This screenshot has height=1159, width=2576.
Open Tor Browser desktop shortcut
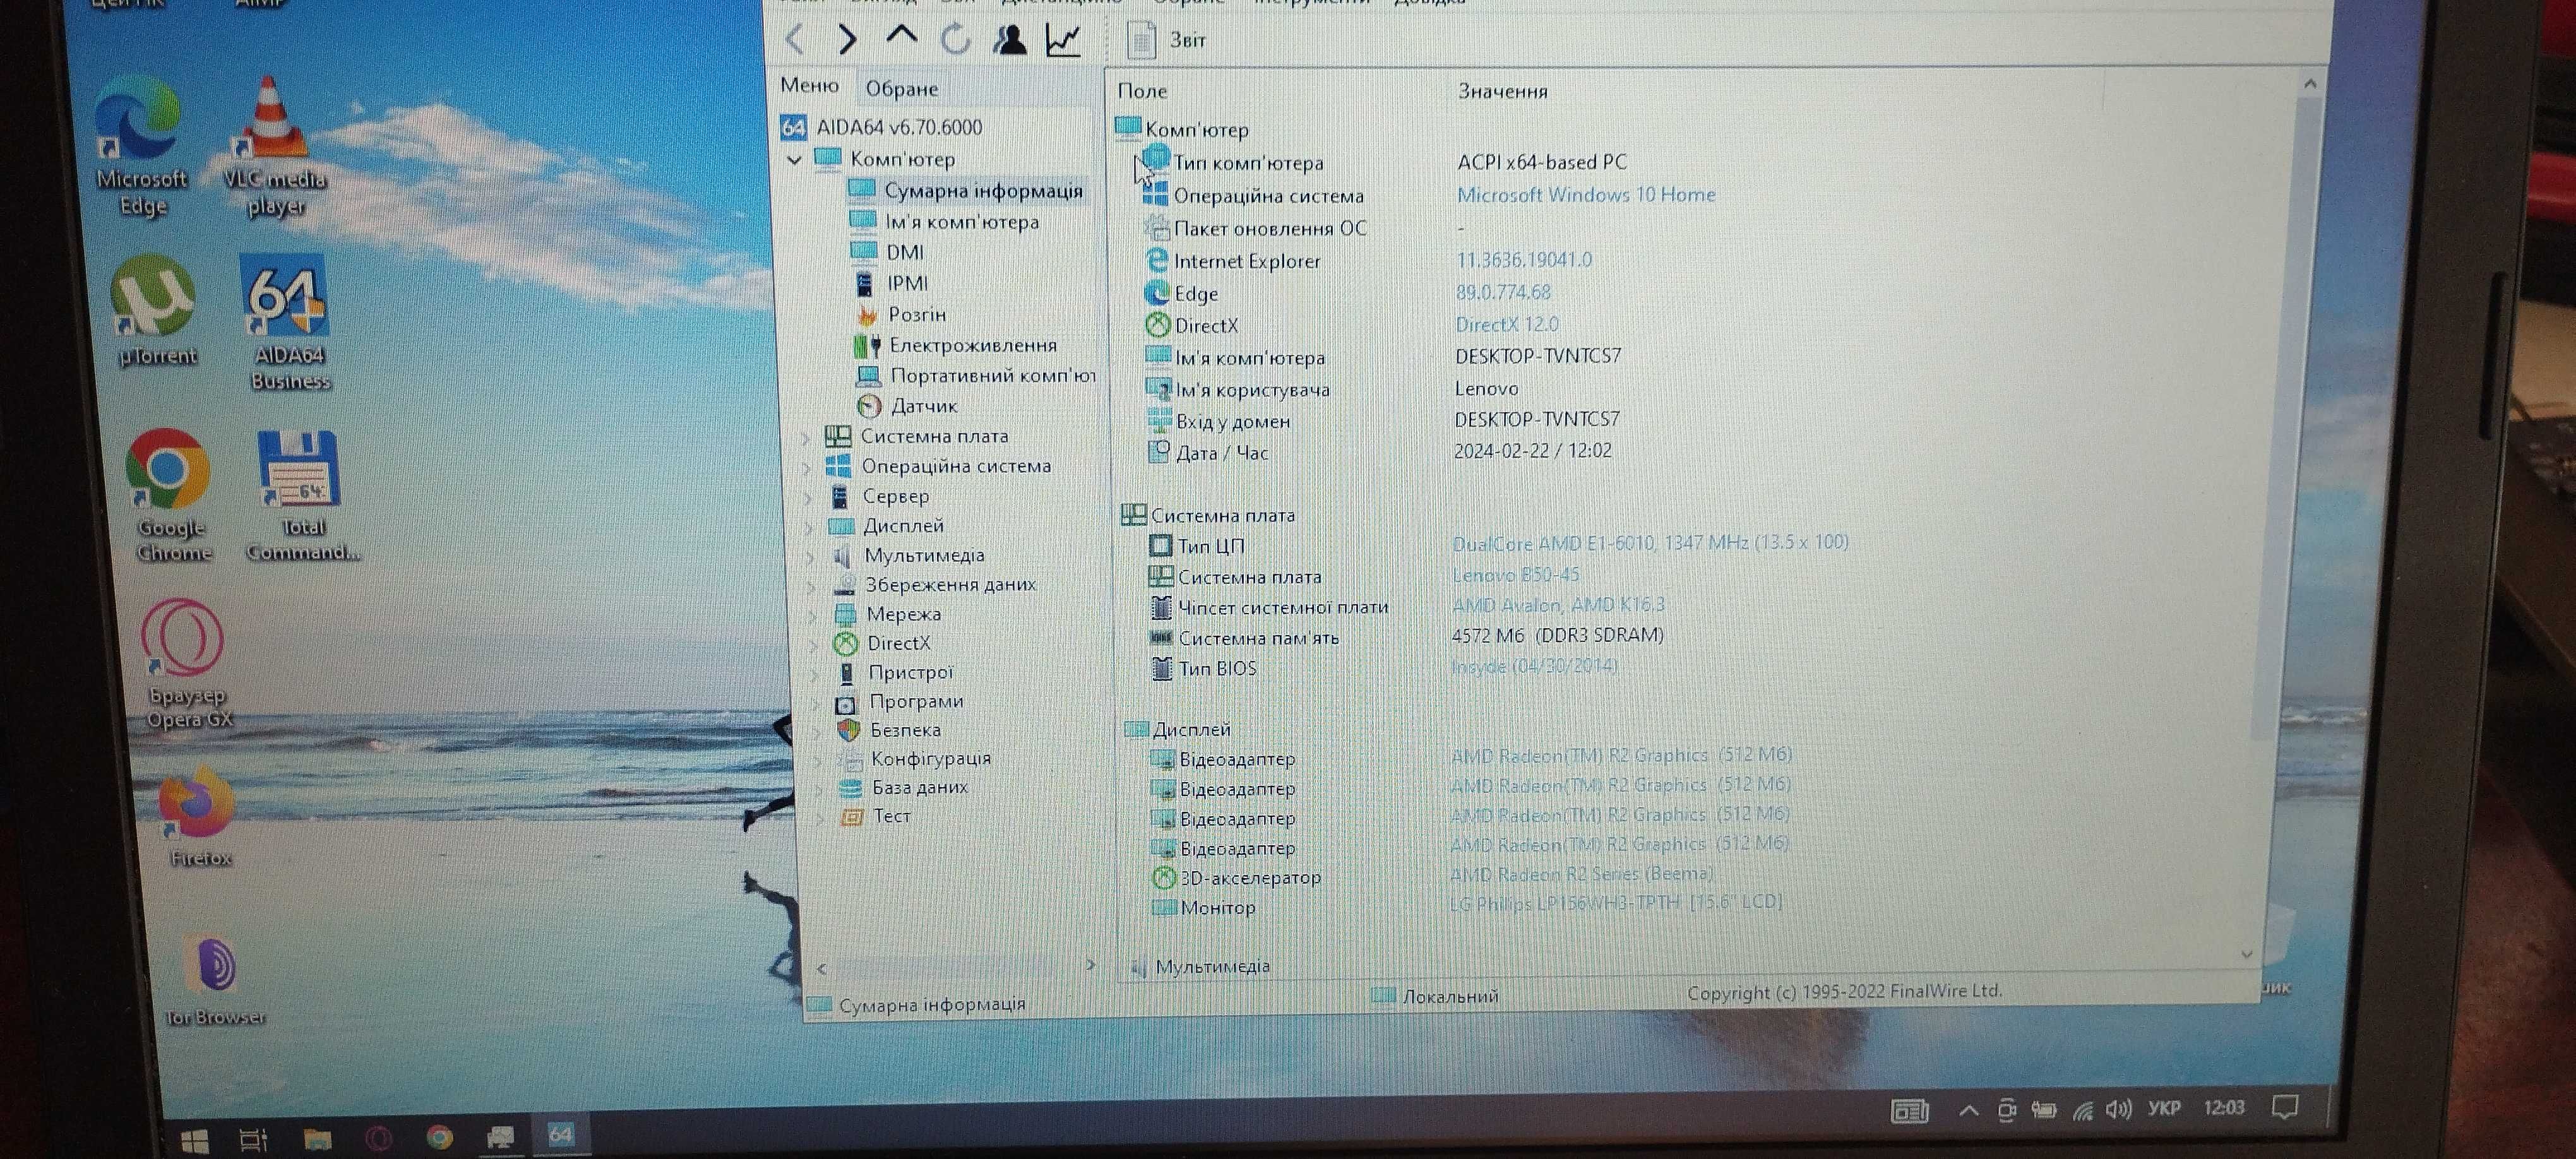pos(214,982)
